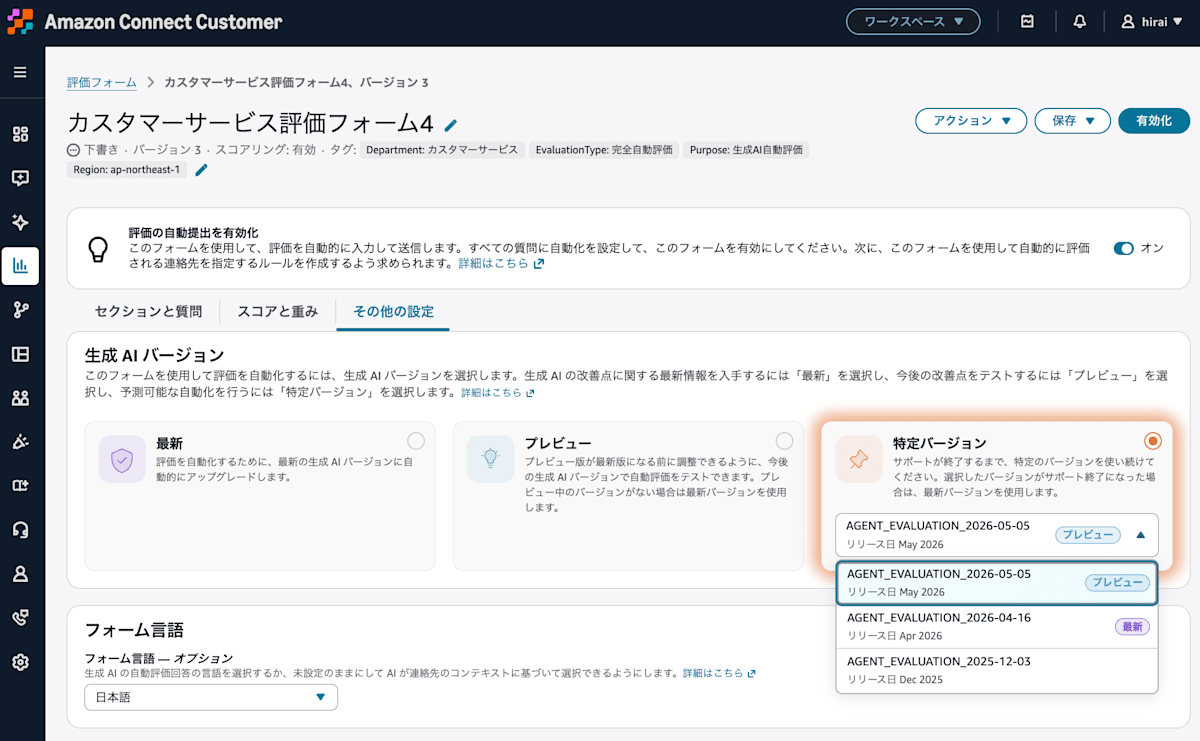Open the chat monitor sidebar icon
Screen dimensions: 1200x741
(x=20, y=178)
